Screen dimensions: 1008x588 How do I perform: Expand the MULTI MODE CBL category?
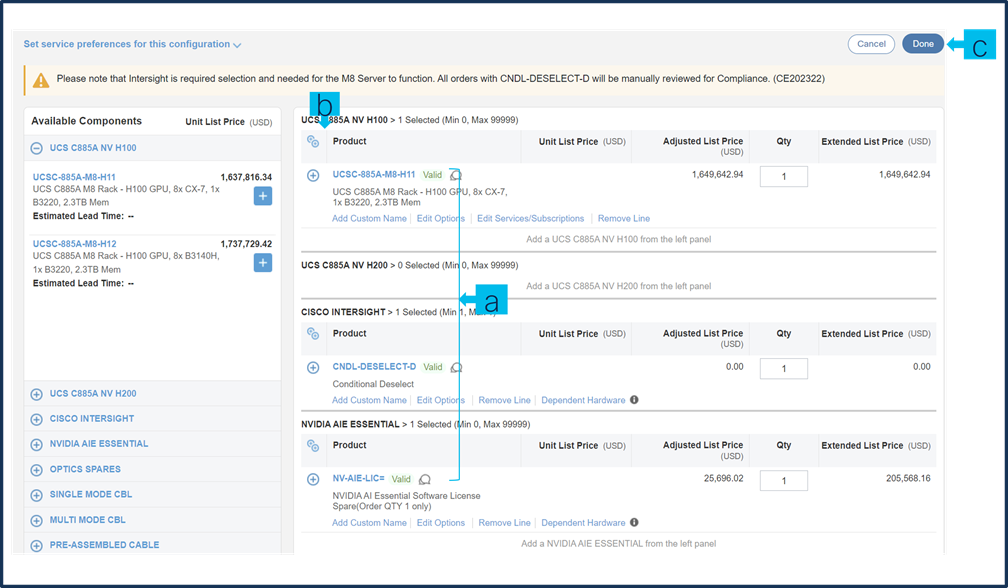coord(37,521)
